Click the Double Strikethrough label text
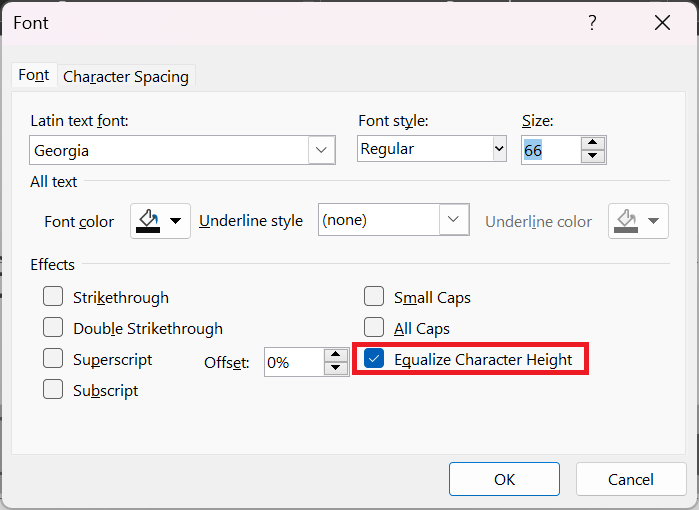Viewport: 699px width, 510px height. tap(148, 329)
